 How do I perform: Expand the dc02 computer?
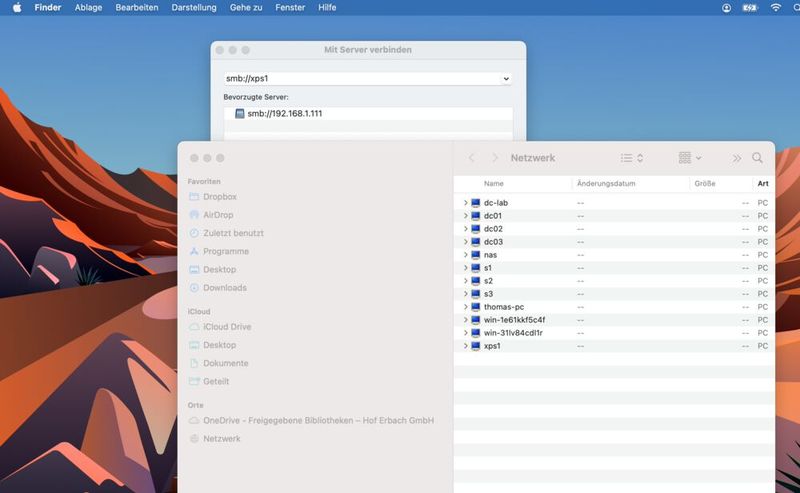465,229
